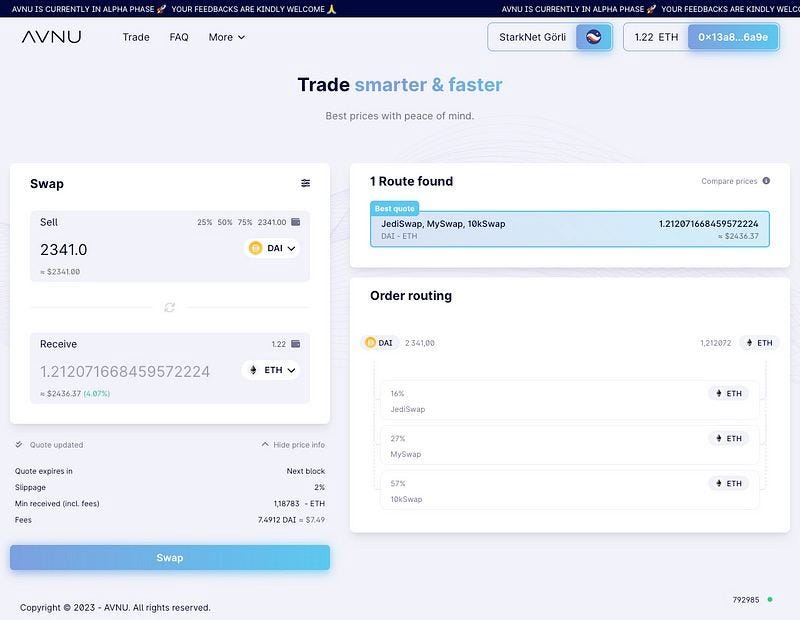Open the ETH receive token dropdown
Viewport: 800px width, 620px height.
(271, 370)
